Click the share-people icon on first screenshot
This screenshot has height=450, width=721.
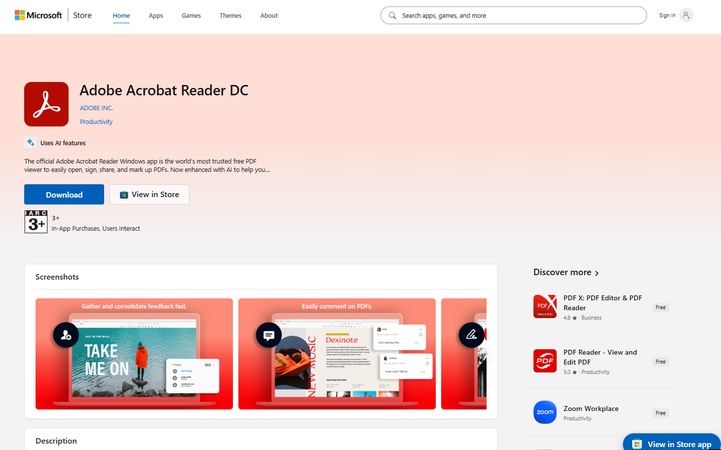click(x=66, y=335)
